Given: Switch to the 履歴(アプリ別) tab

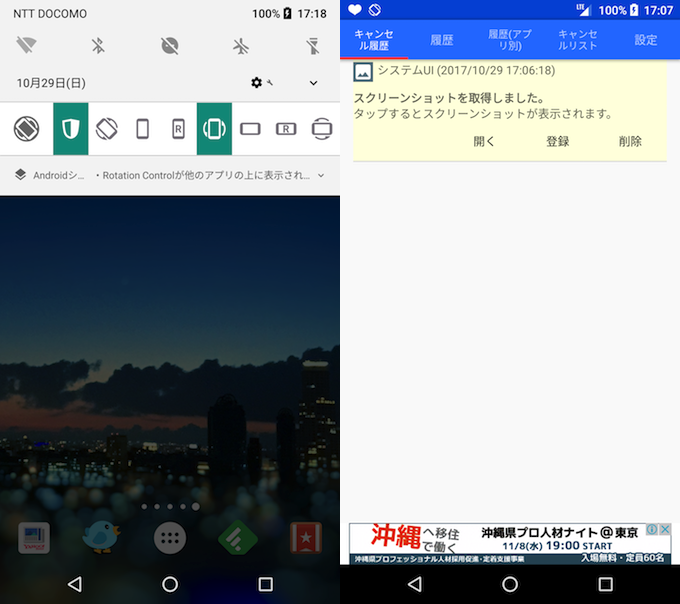Looking at the screenshot, I should click(x=510, y=40).
